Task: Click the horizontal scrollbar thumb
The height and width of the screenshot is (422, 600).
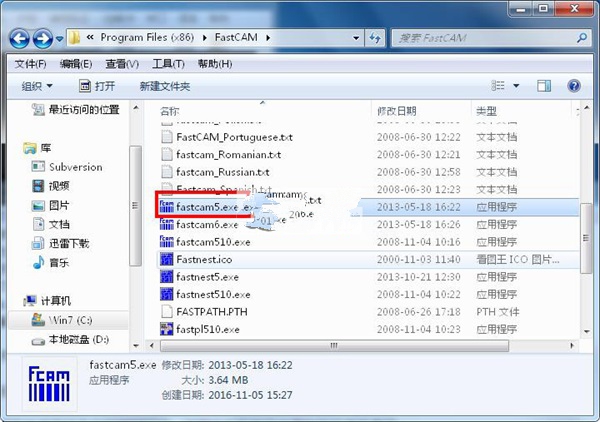Action: 334,345
